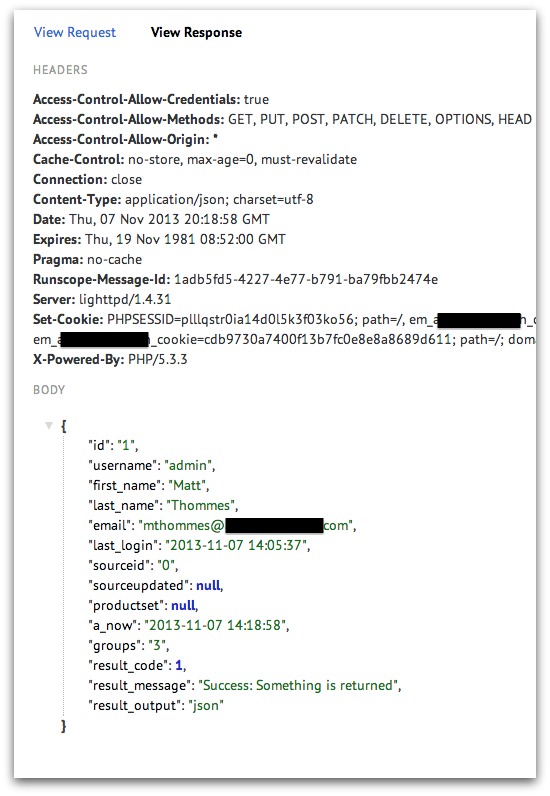Click the "admin" username value
The image size is (550, 796).
pos(187,466)
